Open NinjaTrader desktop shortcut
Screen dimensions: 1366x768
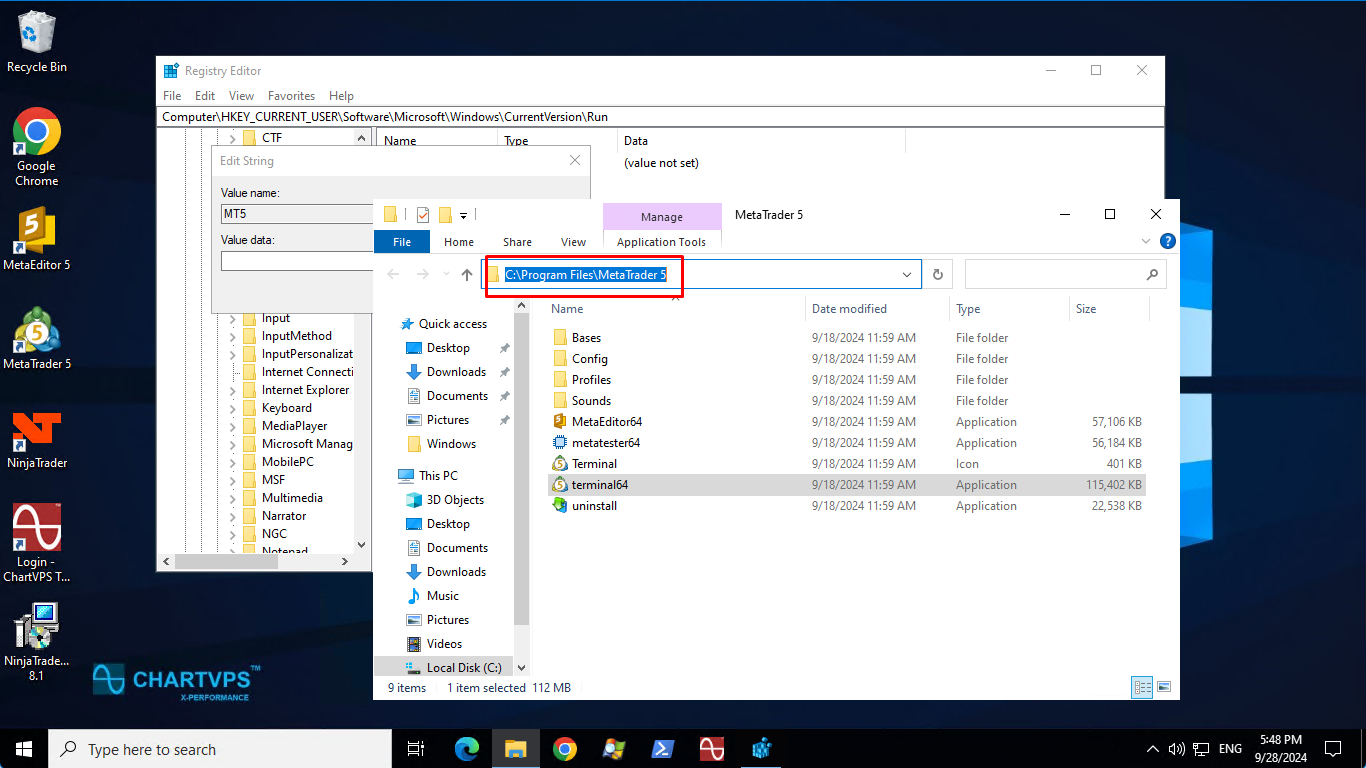(37, 440)
